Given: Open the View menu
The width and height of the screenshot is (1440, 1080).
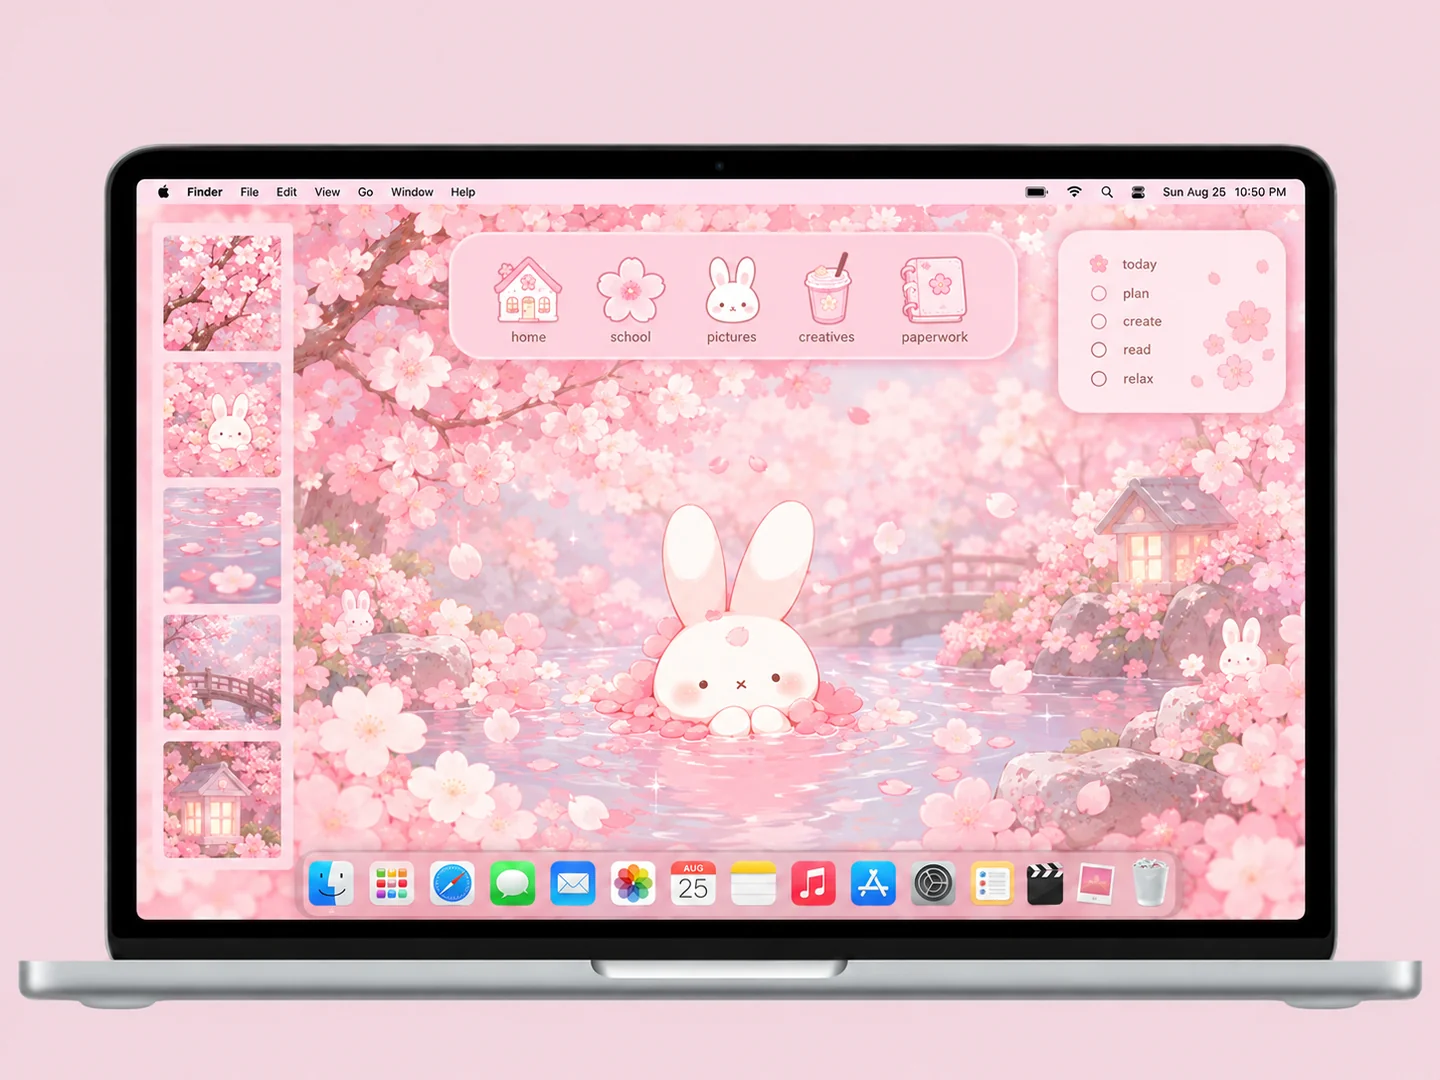Looking at the screenshot, I should (x=328, y=192).
